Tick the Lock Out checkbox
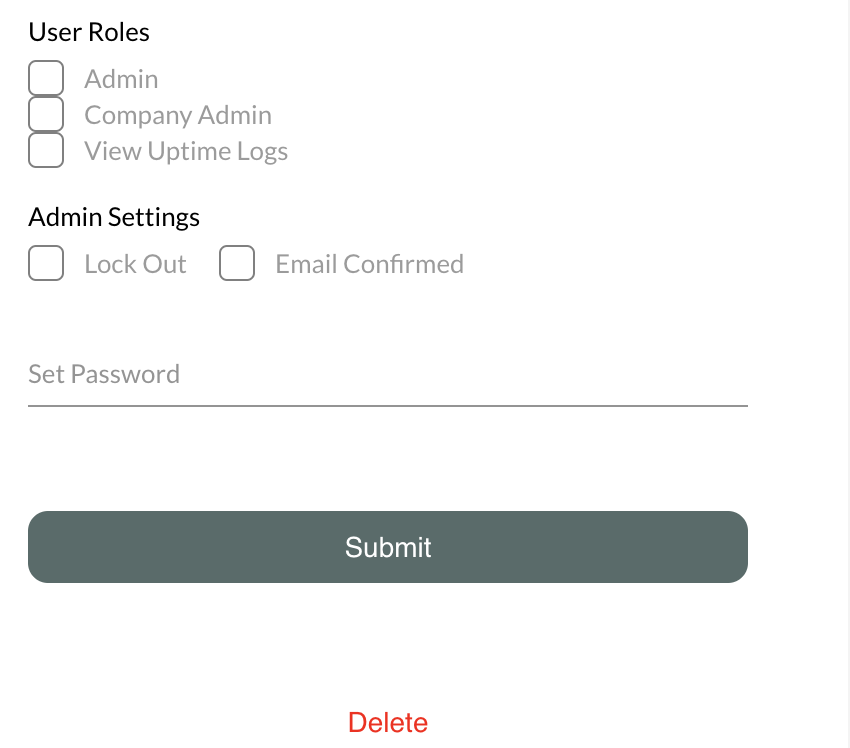This screenshot has width=850, height=748. pos(46,264)
